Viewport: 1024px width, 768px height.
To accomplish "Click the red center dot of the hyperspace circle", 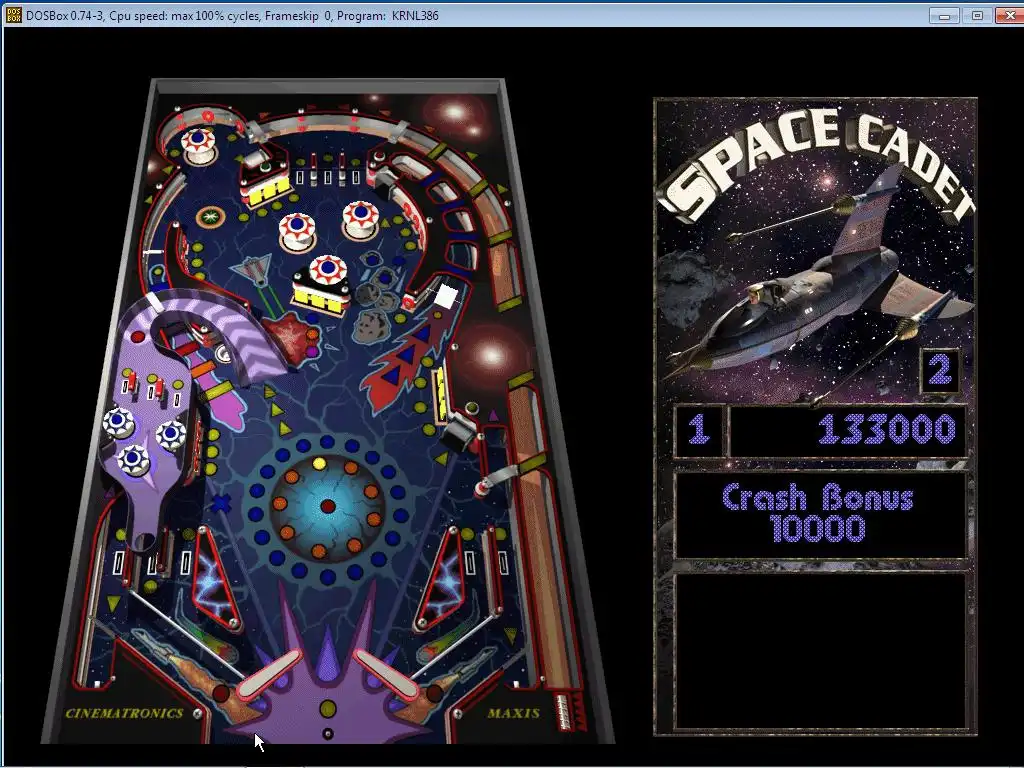I will pos(328,506).
